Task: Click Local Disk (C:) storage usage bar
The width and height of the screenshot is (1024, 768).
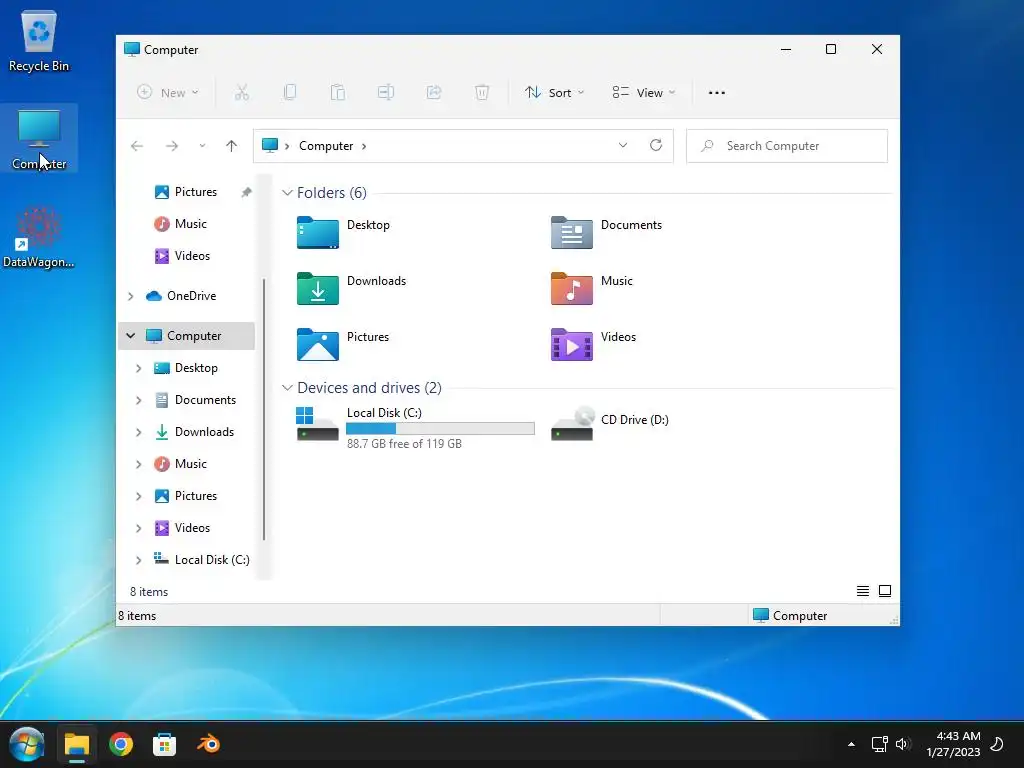Action: 440,428
